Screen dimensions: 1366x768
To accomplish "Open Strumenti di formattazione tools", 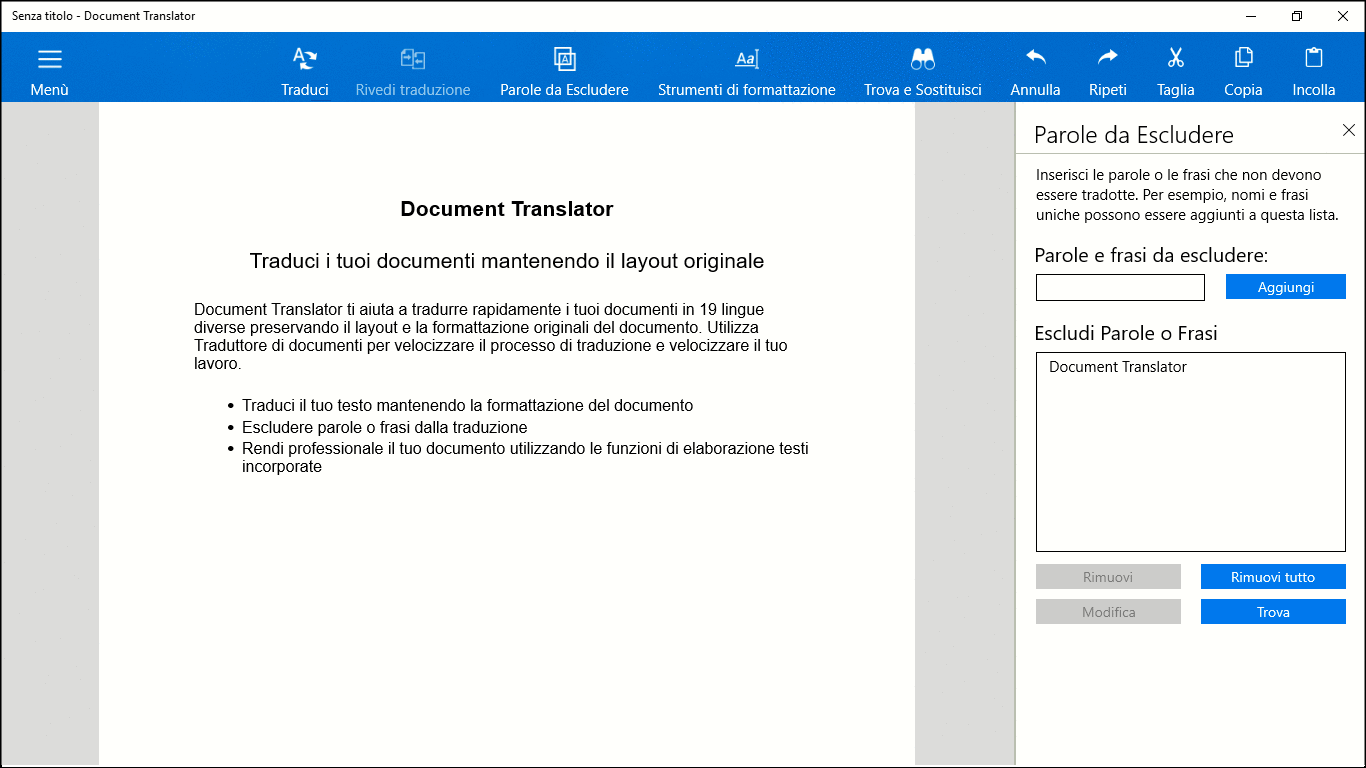I will (x=747, y=60).
